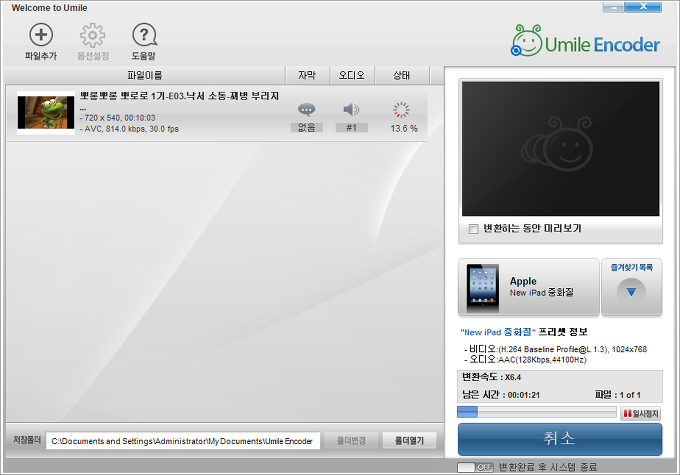
Task: Click the 13.6 % progress text
Action: pos(404,129)
